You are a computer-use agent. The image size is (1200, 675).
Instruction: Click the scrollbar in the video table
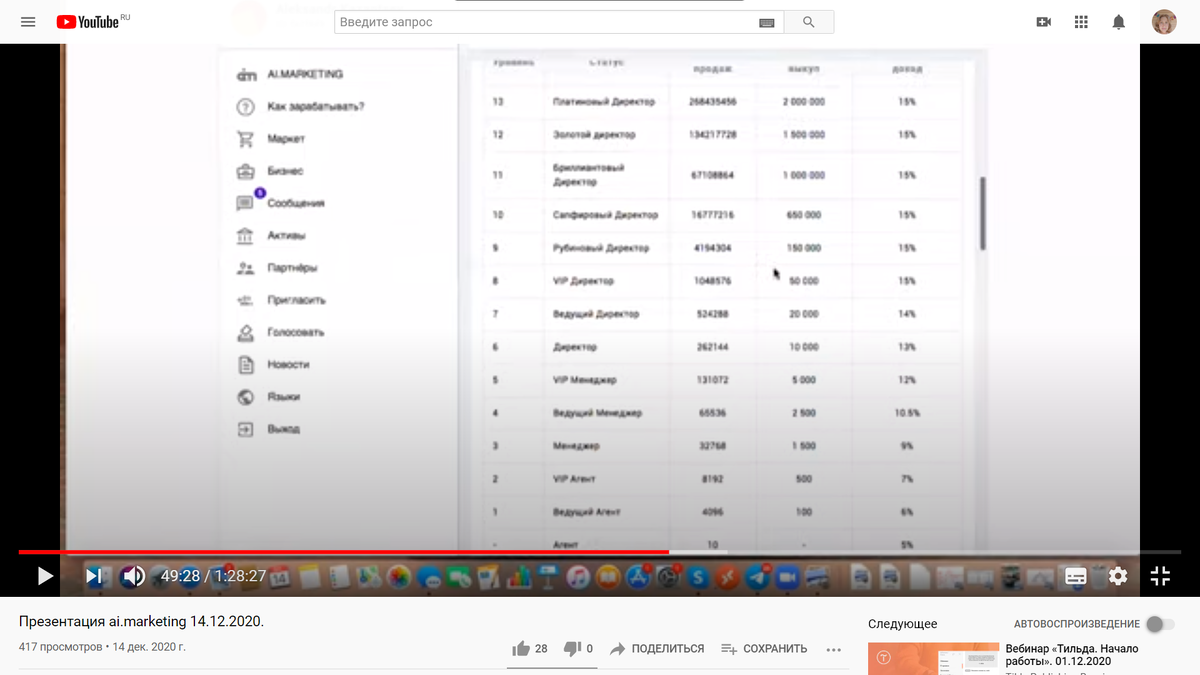[983, 214]
